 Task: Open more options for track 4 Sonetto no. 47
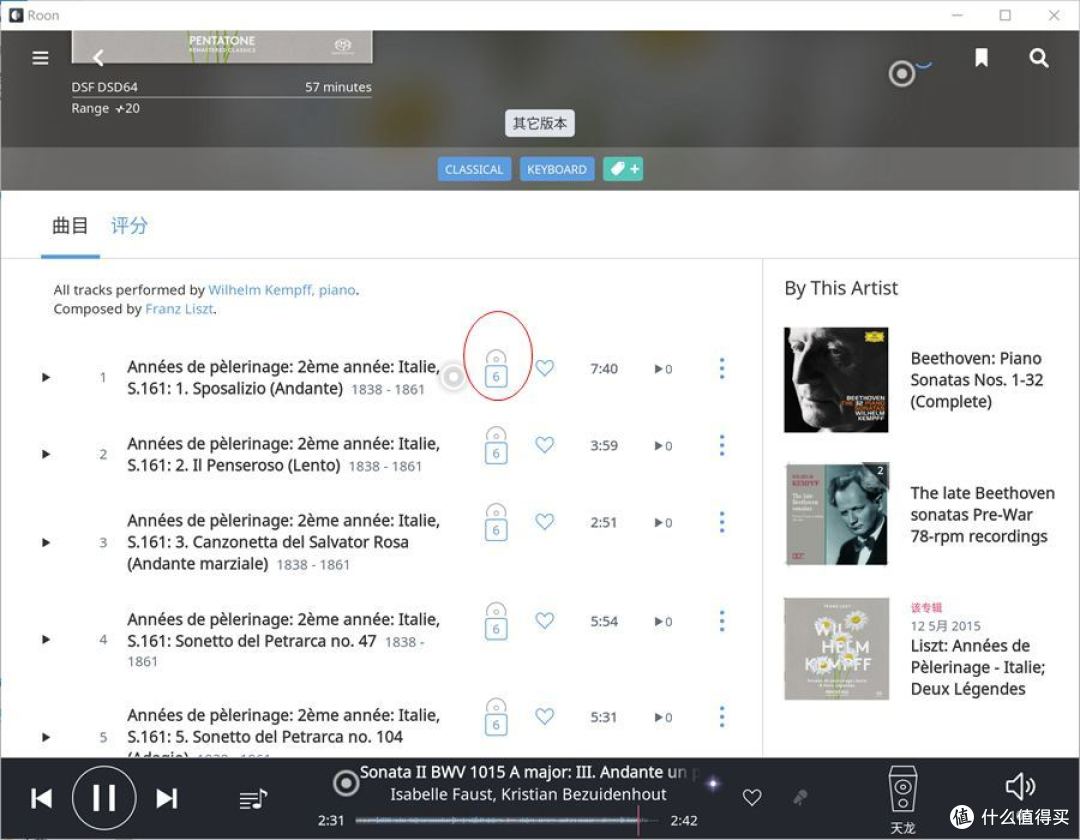[x=722, y=621]
